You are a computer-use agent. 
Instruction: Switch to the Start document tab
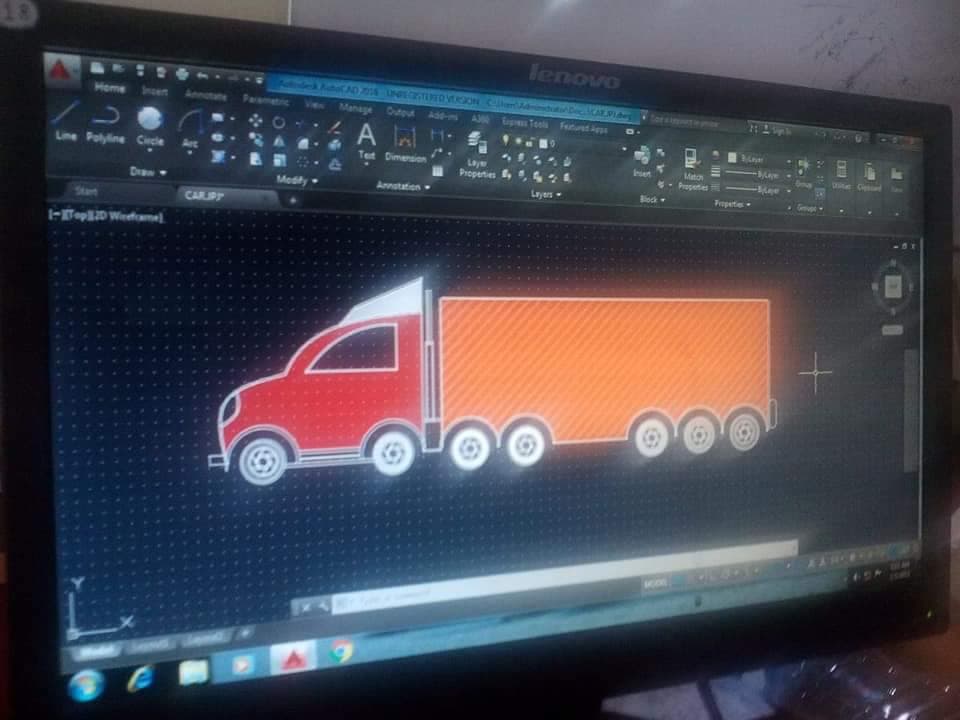point(87,190)
